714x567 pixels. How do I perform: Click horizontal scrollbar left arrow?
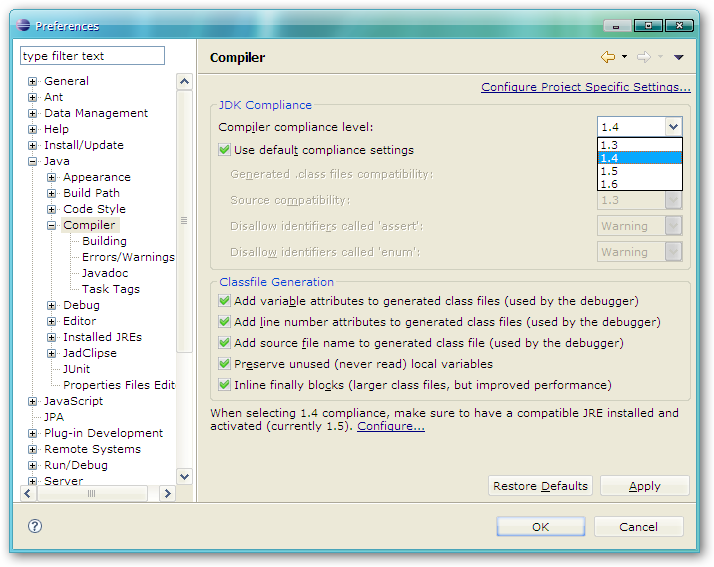tap(28, 493)
